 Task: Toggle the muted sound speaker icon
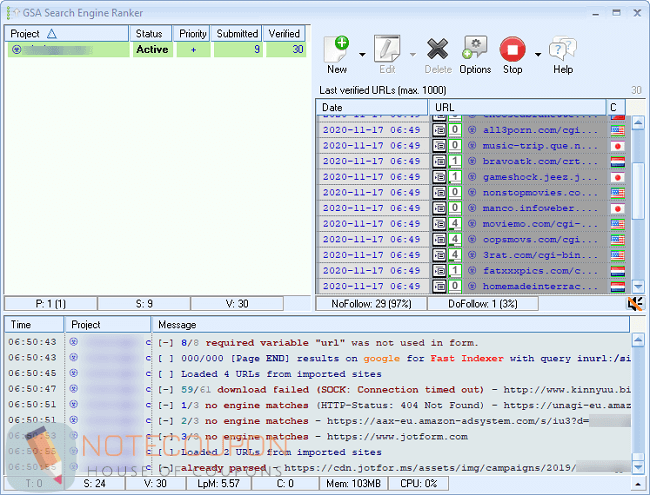coord(635,304)
